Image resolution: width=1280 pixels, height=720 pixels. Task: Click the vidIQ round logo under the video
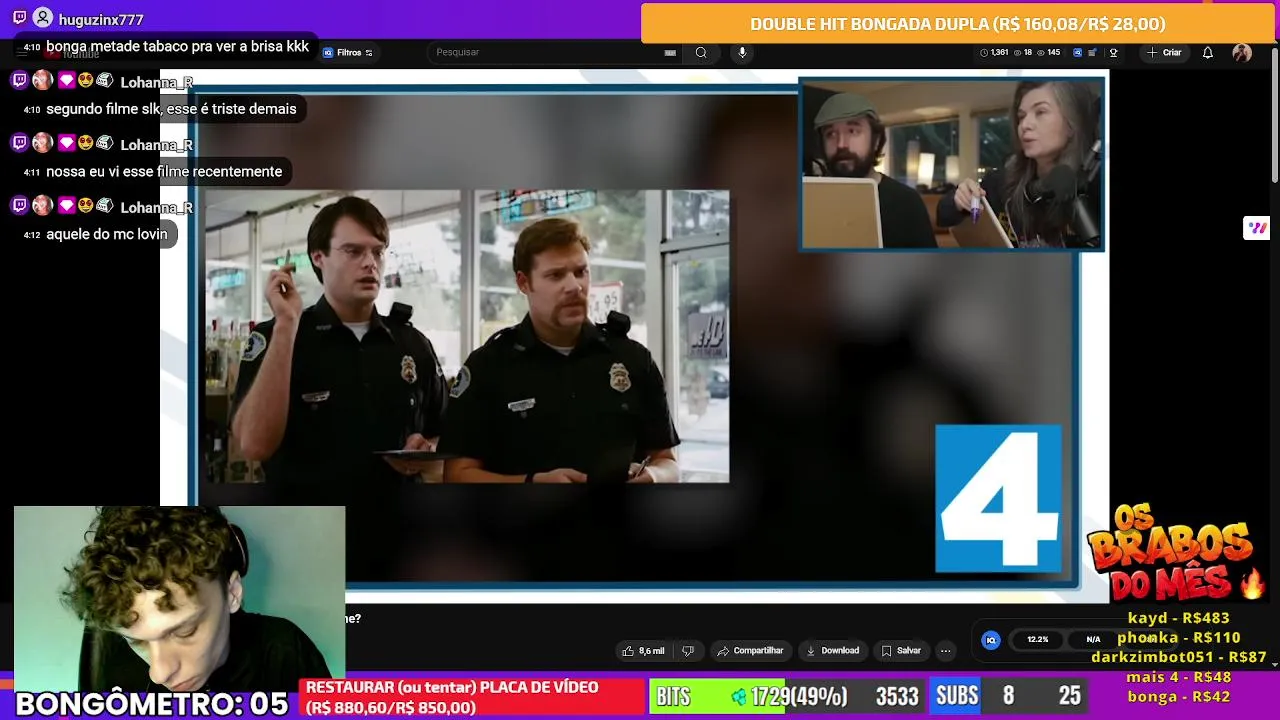click(991, 640)
